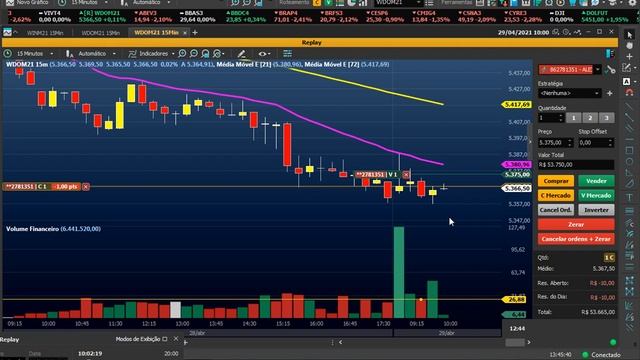
Task: Open the Estratégia Nenhuma dropdown
Action: coord(569,93)
